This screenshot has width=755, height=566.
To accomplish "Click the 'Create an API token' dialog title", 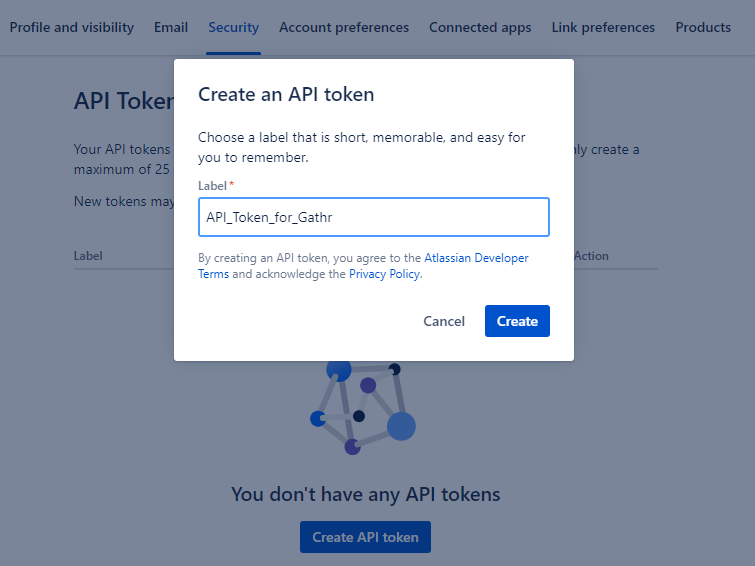I will [286, 95].
